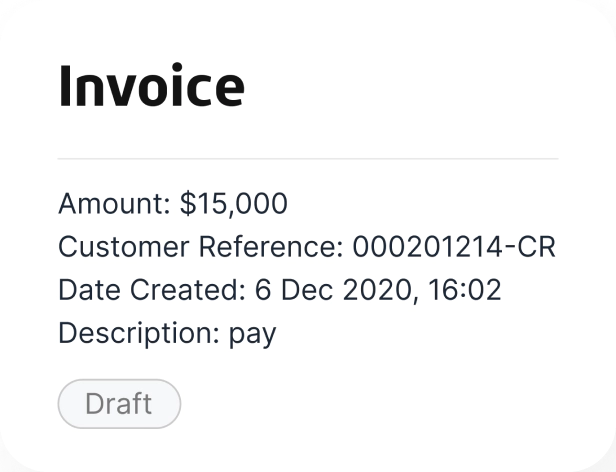Click the dollar sign in the amount
Screen dimensions: 616x472
pyautogui.click(x=188, y=204)
